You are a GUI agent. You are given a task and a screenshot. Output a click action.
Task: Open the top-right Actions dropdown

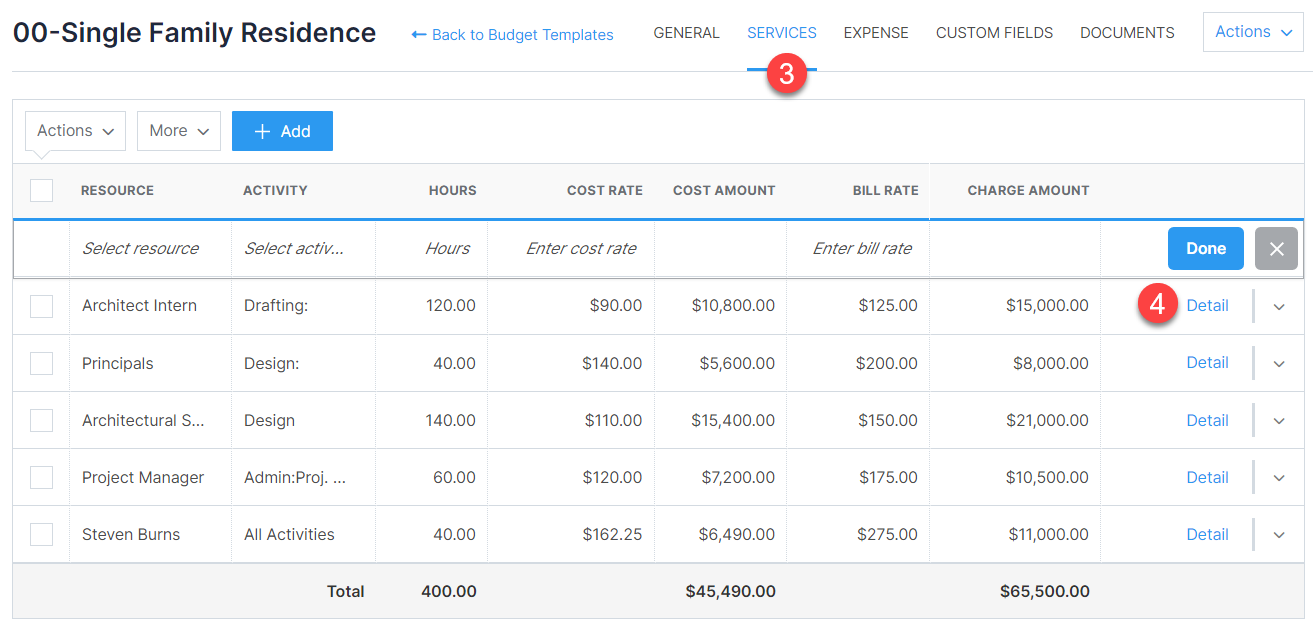[1253, 32]
